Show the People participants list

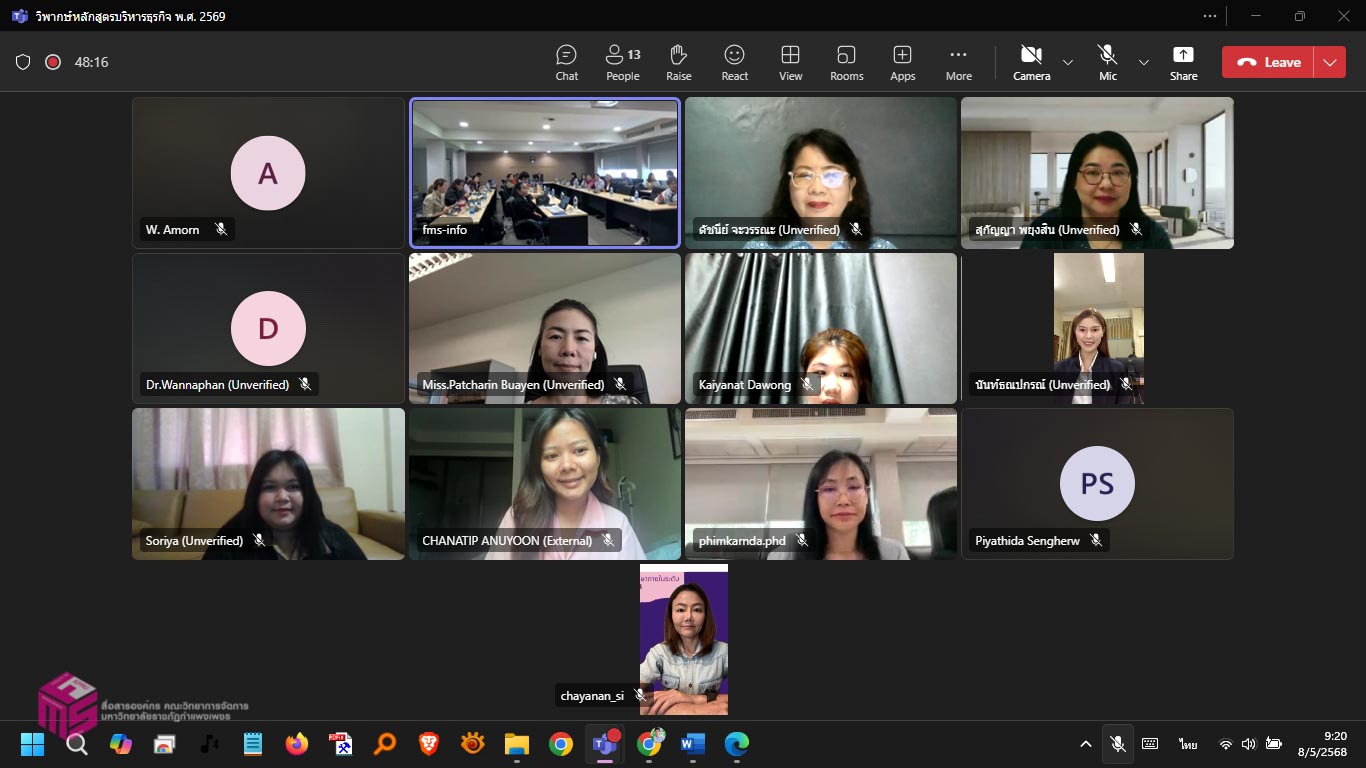point(622,62)
